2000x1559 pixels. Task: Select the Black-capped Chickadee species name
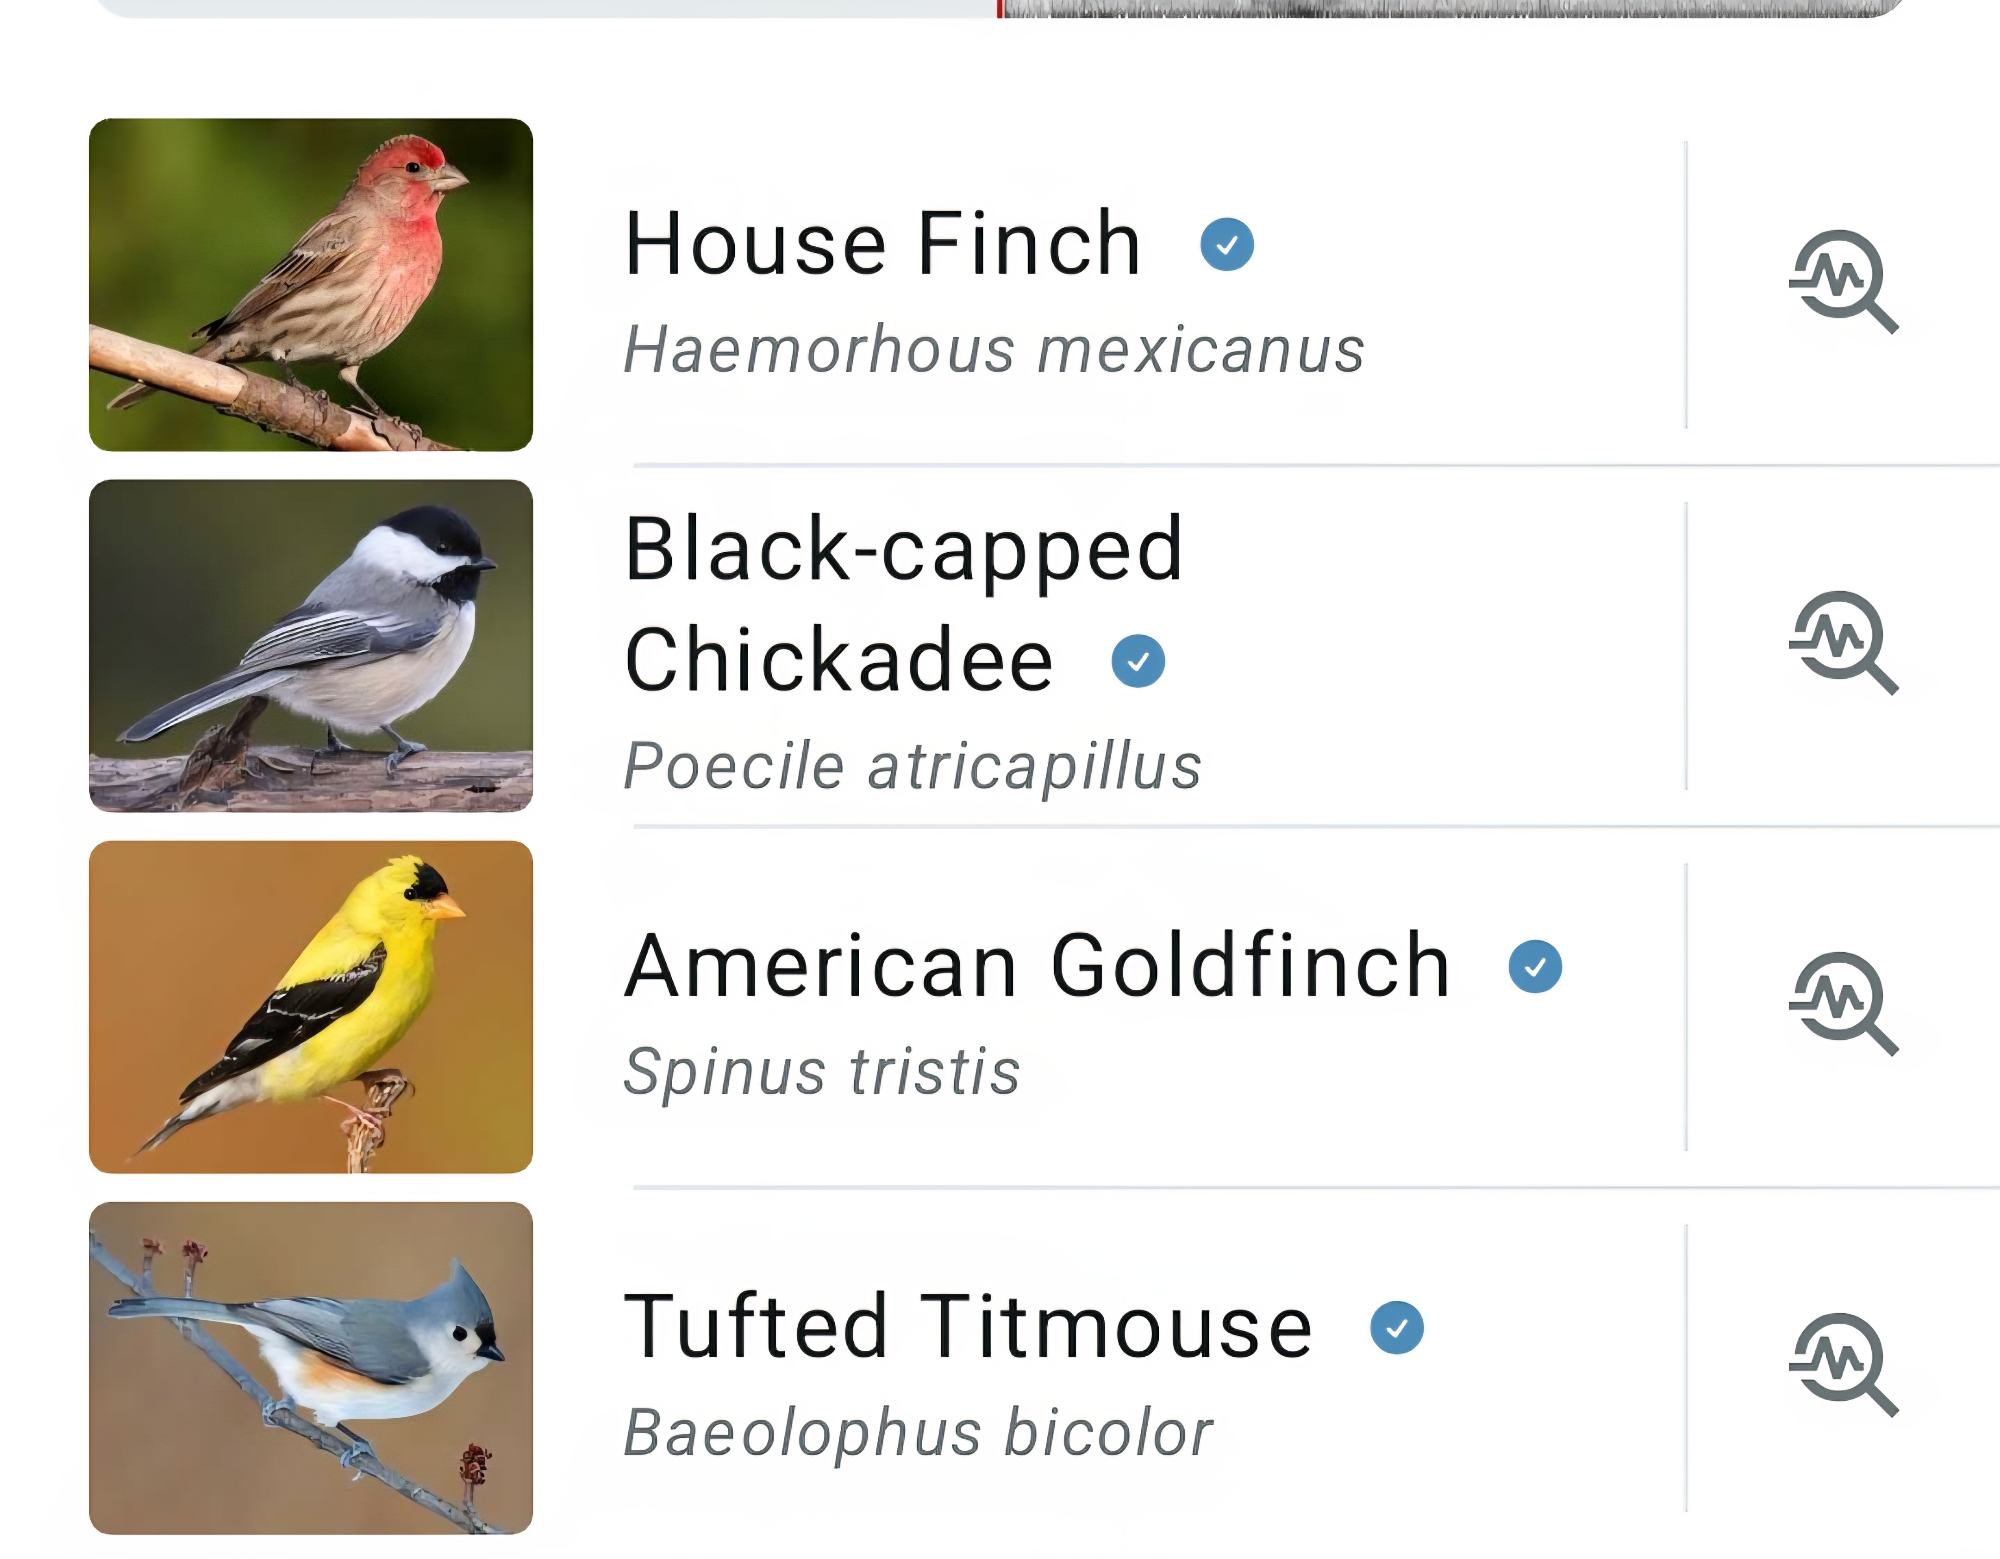coord(902,604)
